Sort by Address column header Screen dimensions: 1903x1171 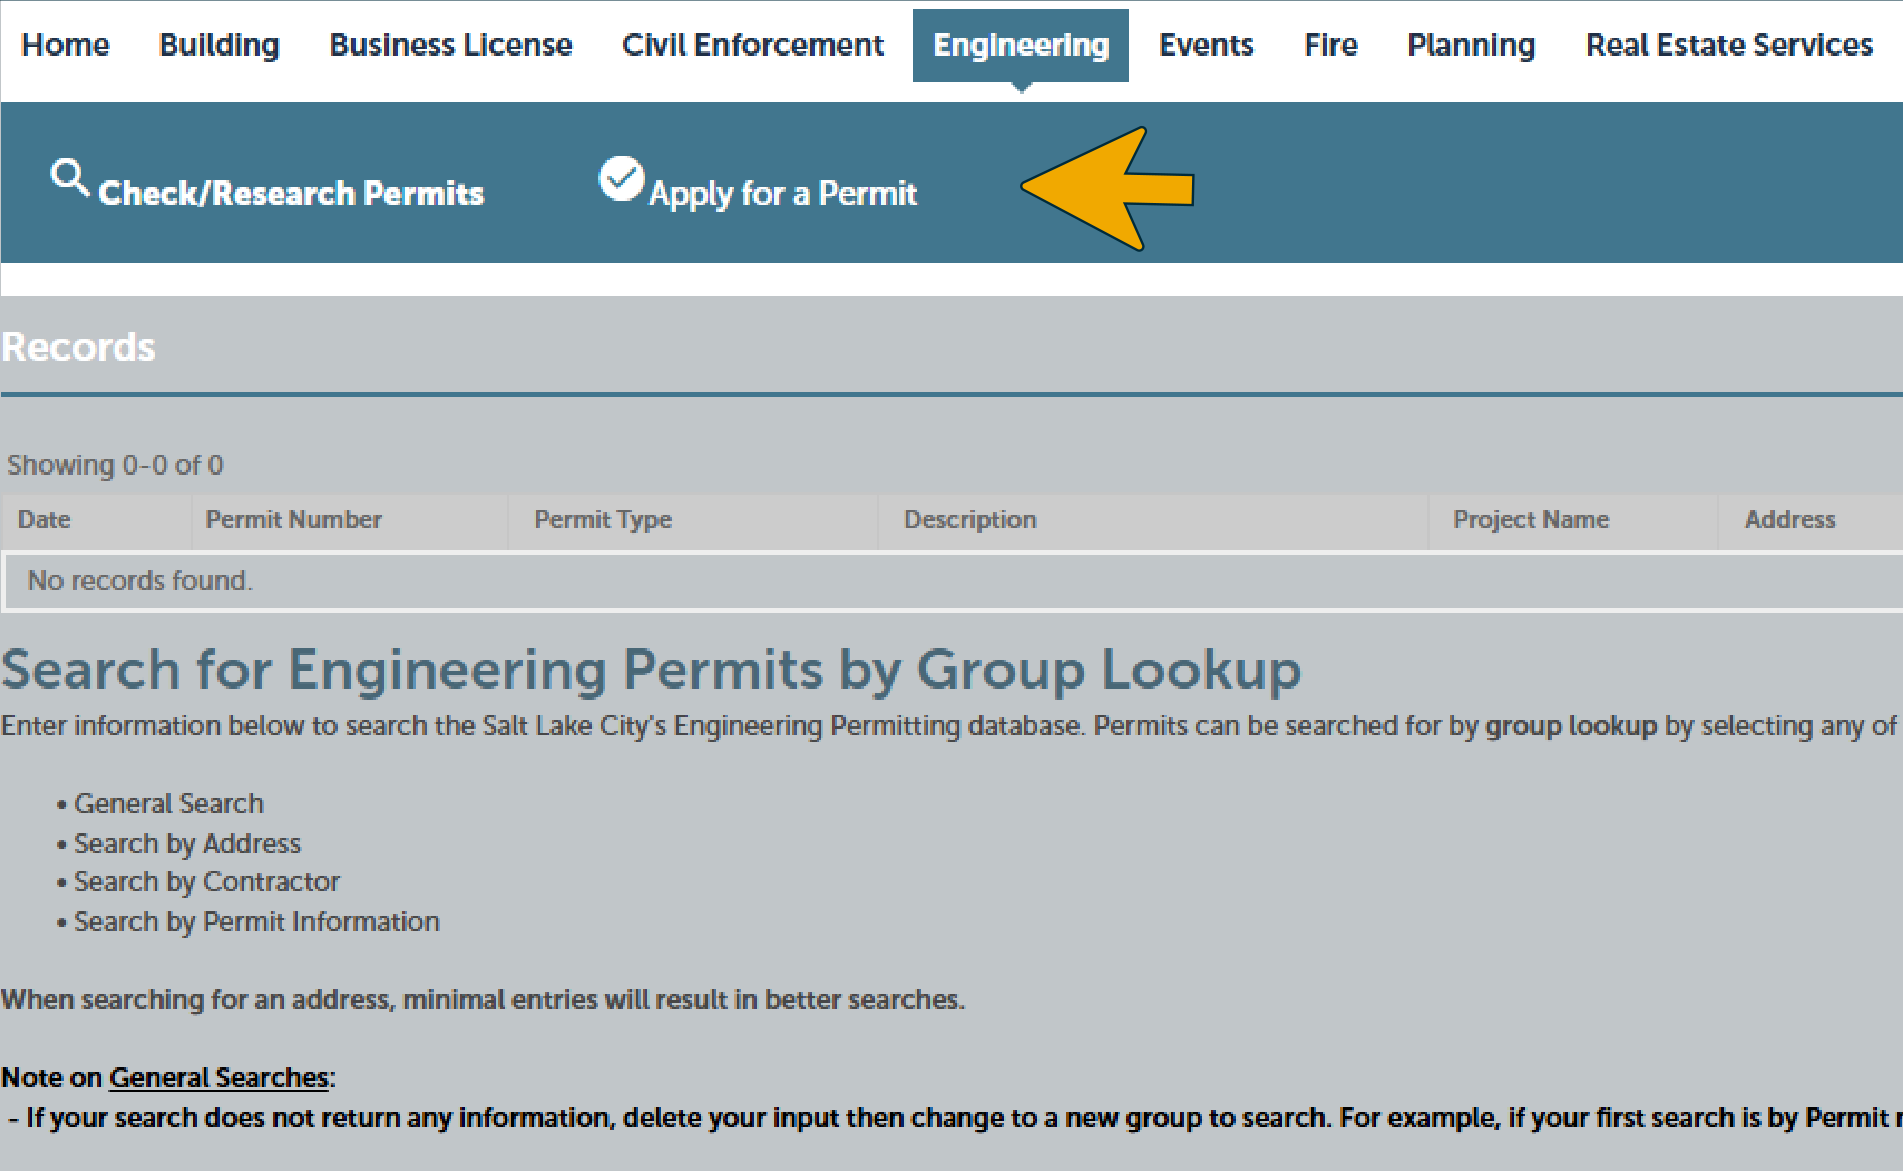tap(1790, 520)
